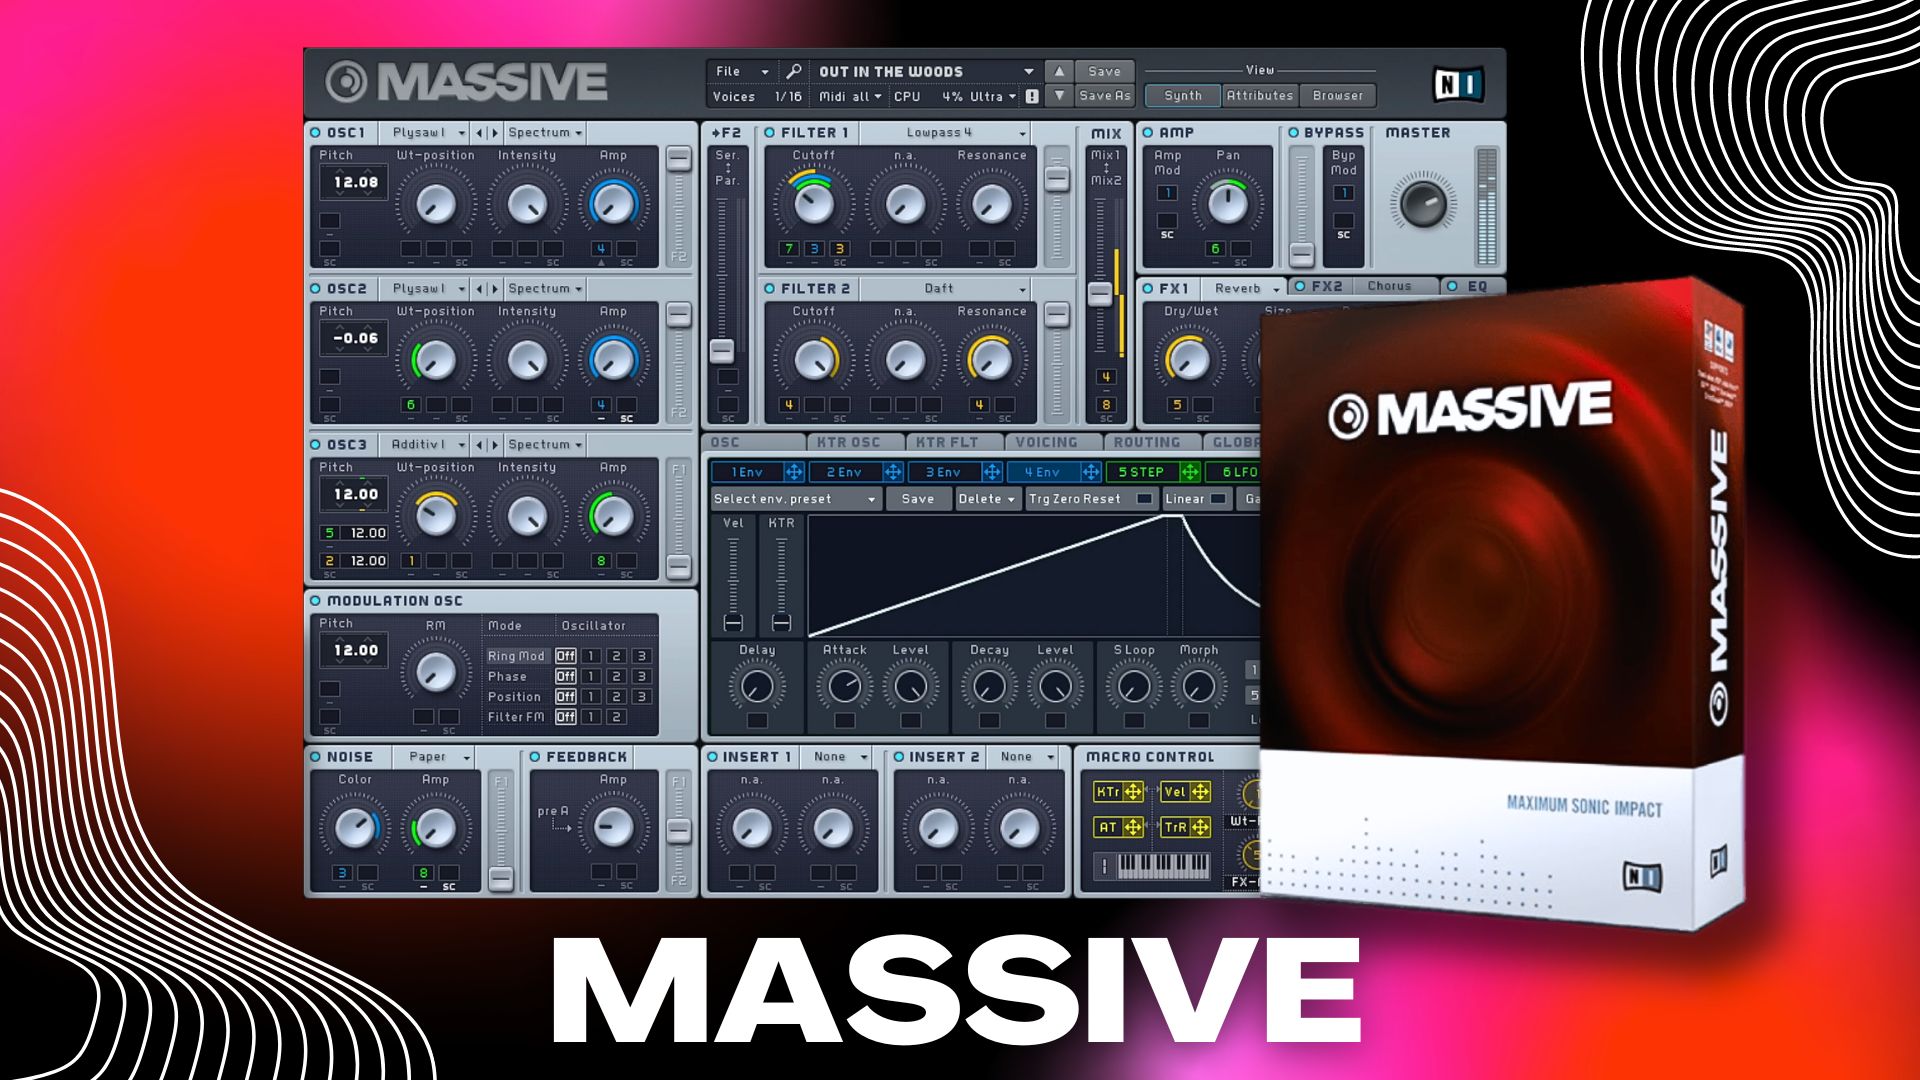Load next preset with down arrow
Image resolution: width=1920 pixels, height=1080 pixels.
[1059, 96]
